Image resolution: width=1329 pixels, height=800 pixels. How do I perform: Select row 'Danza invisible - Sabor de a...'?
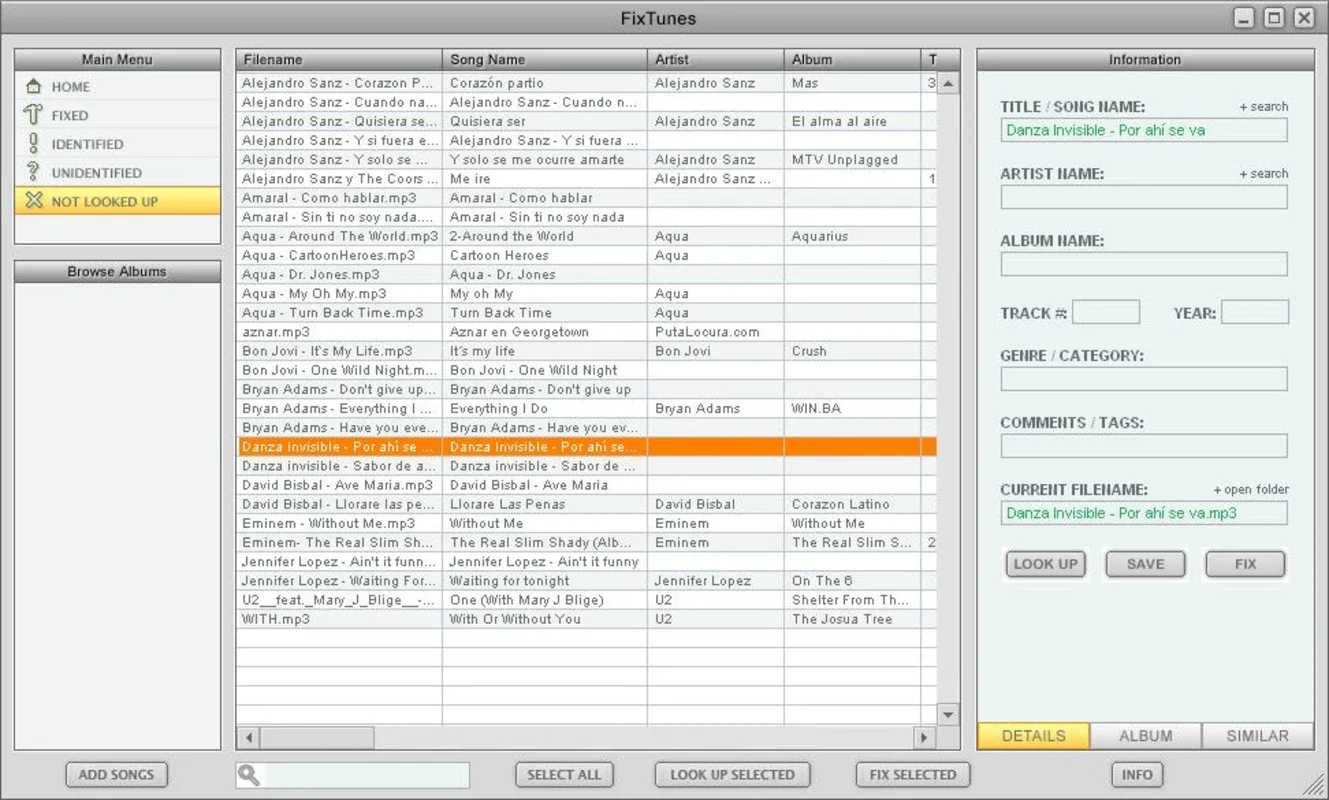[586, 466]
